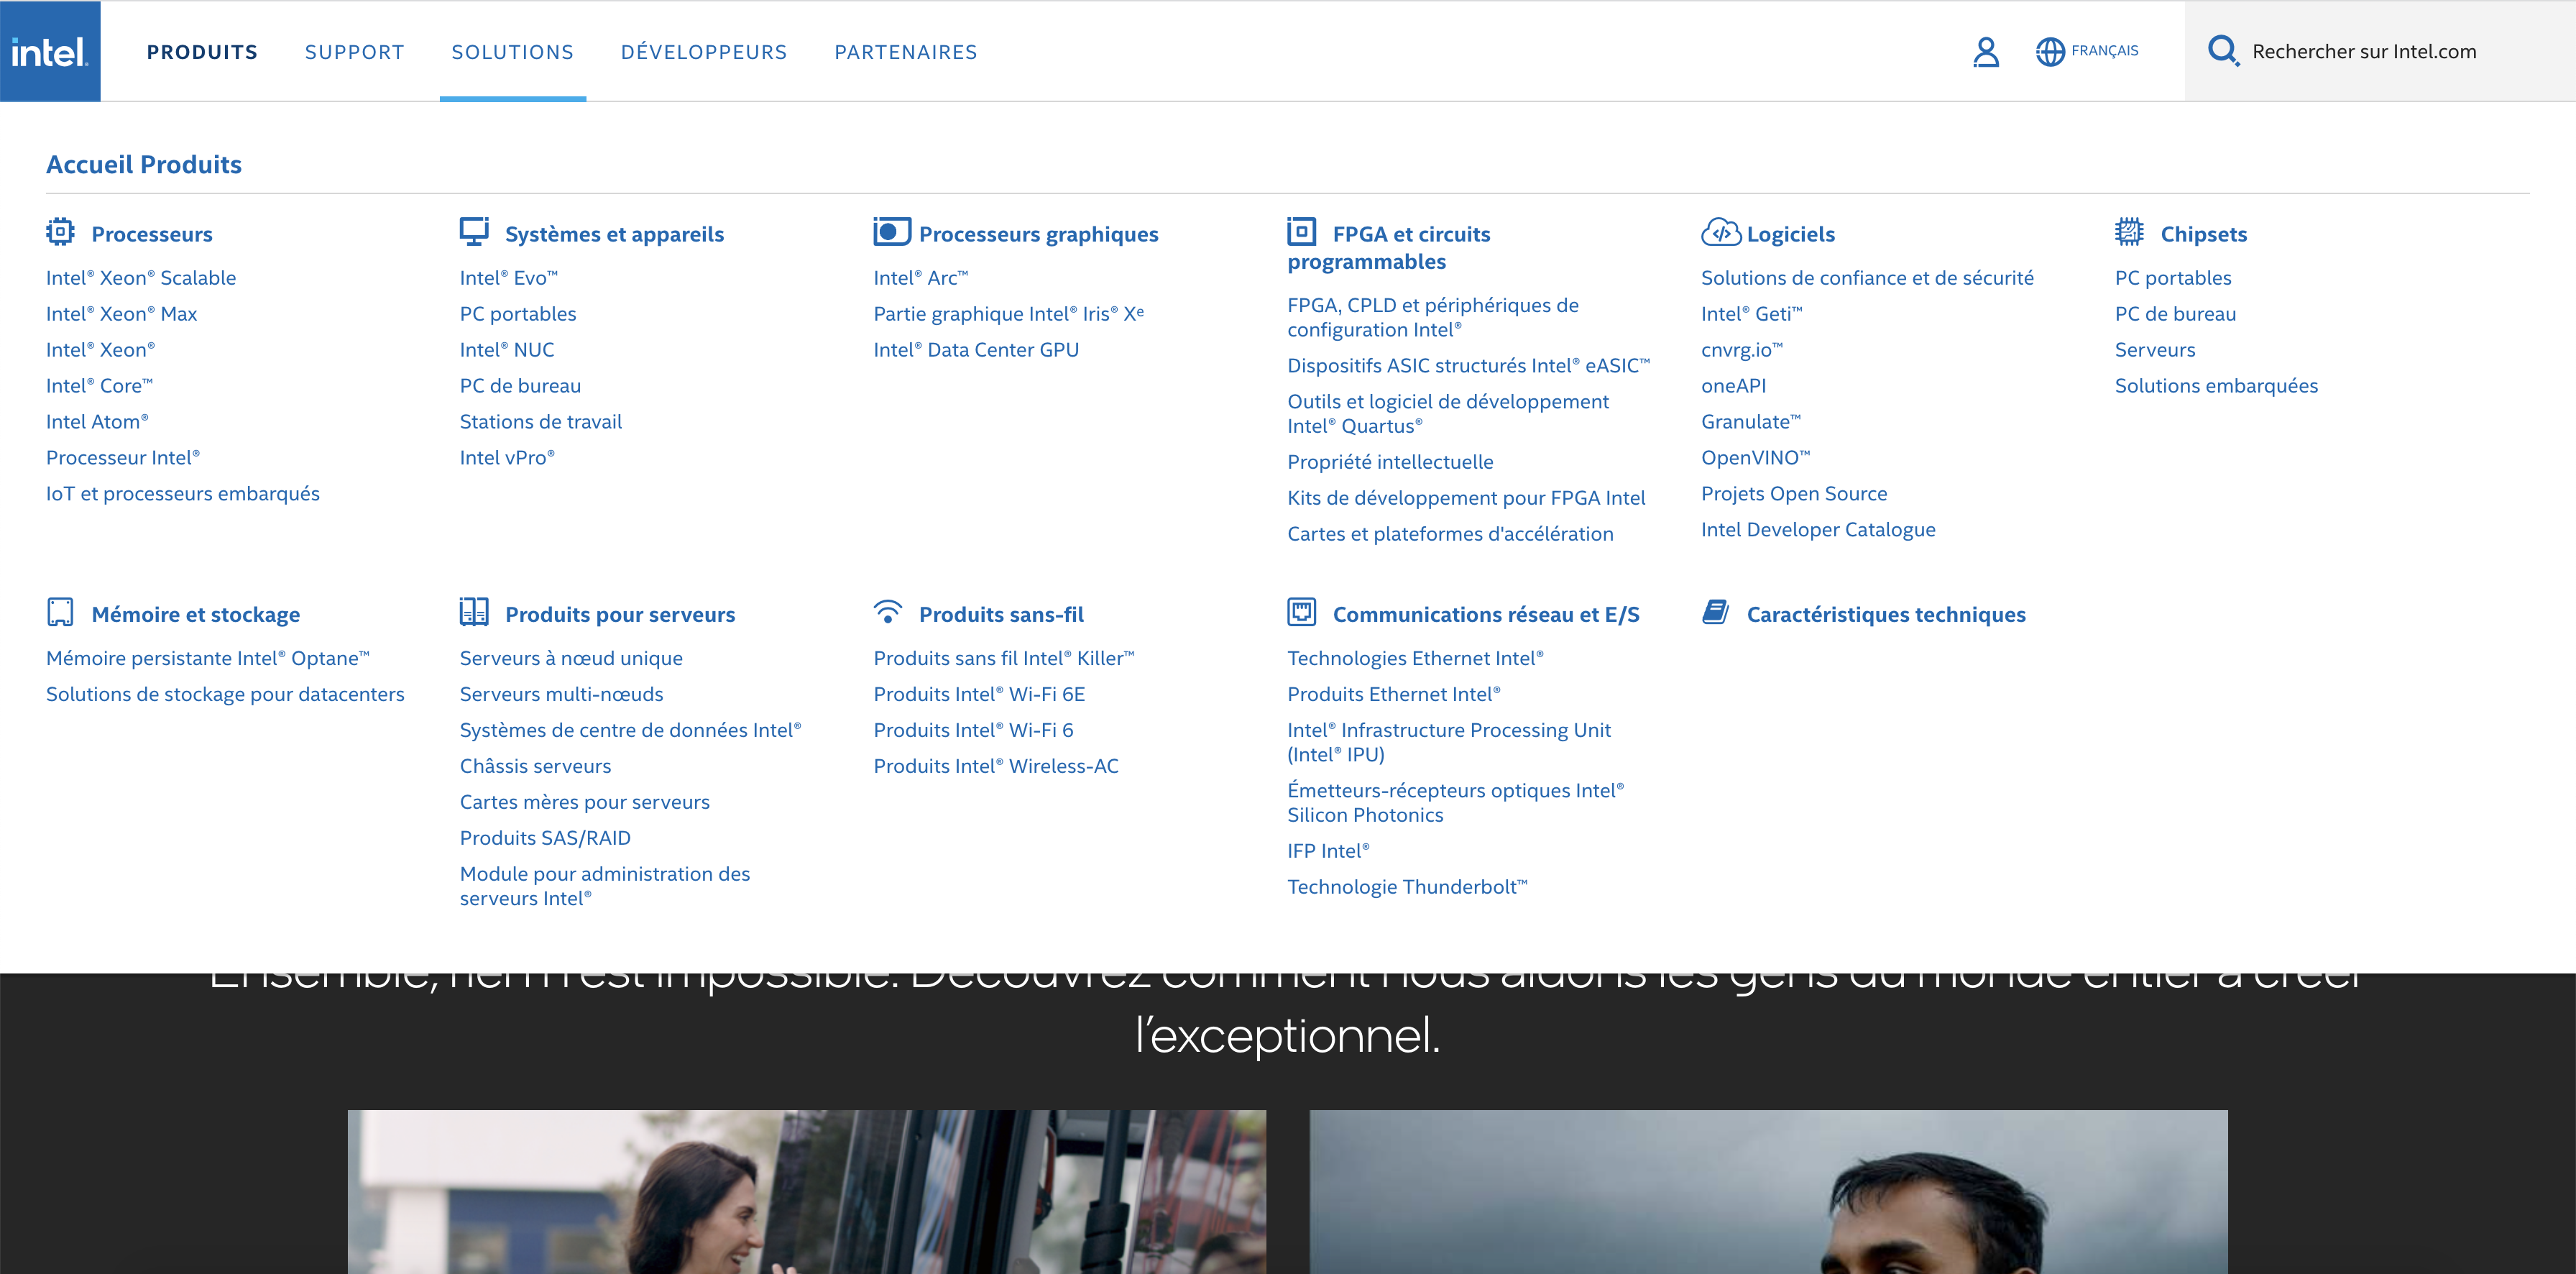Open OpenVINO link
The width and height of the screenshot is (2576, 1274).
tap(1756, 458)
